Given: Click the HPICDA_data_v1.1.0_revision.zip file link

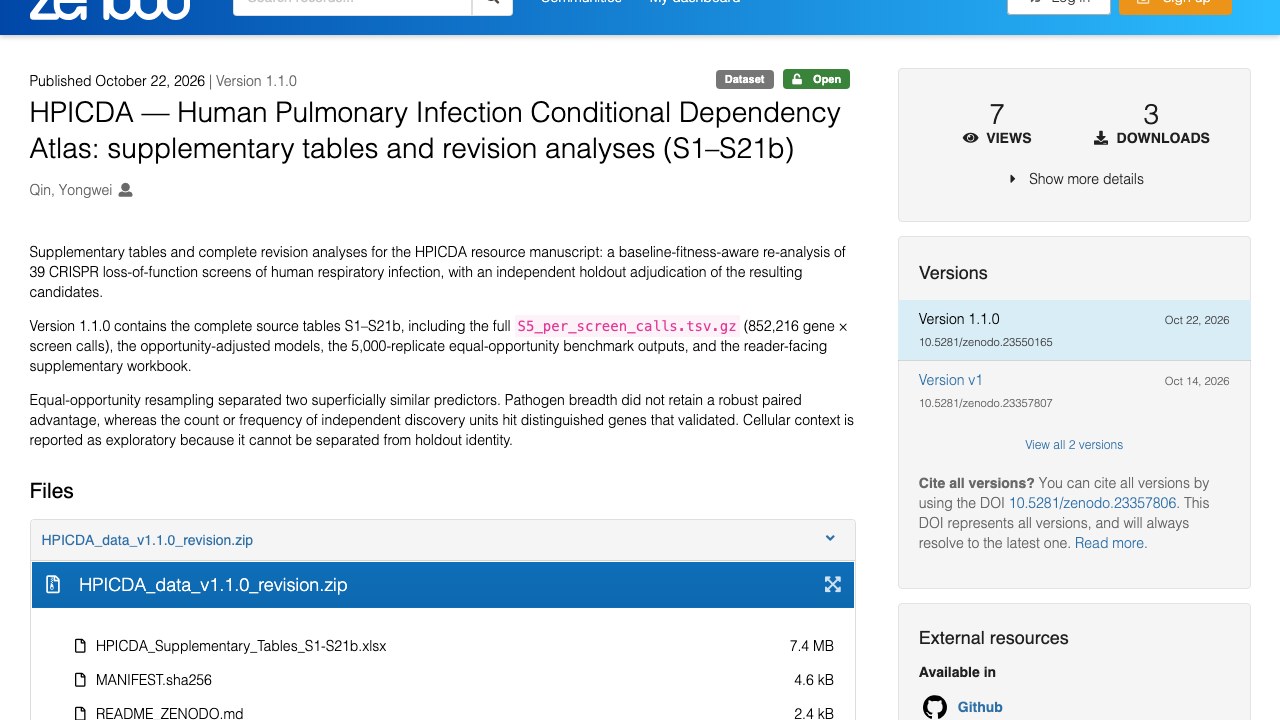Looking at the screenshot, I should click(x=147, y=540).
